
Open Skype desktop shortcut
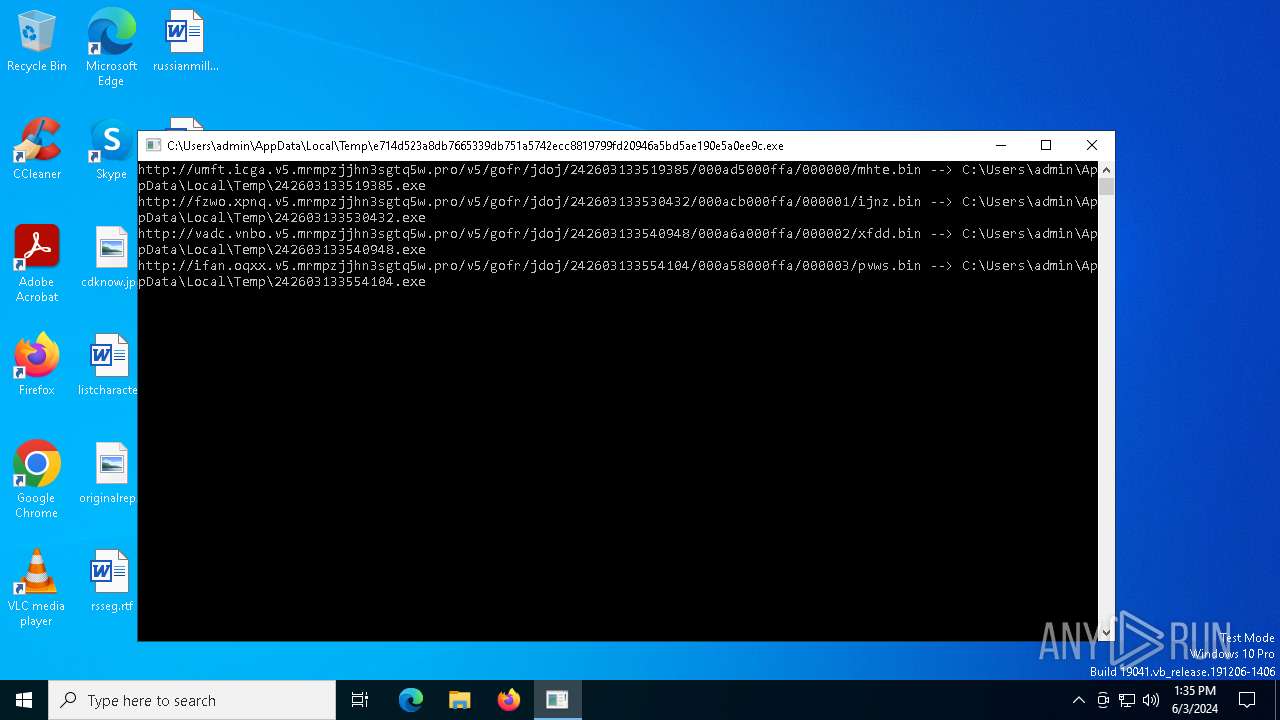coord(111,150)
